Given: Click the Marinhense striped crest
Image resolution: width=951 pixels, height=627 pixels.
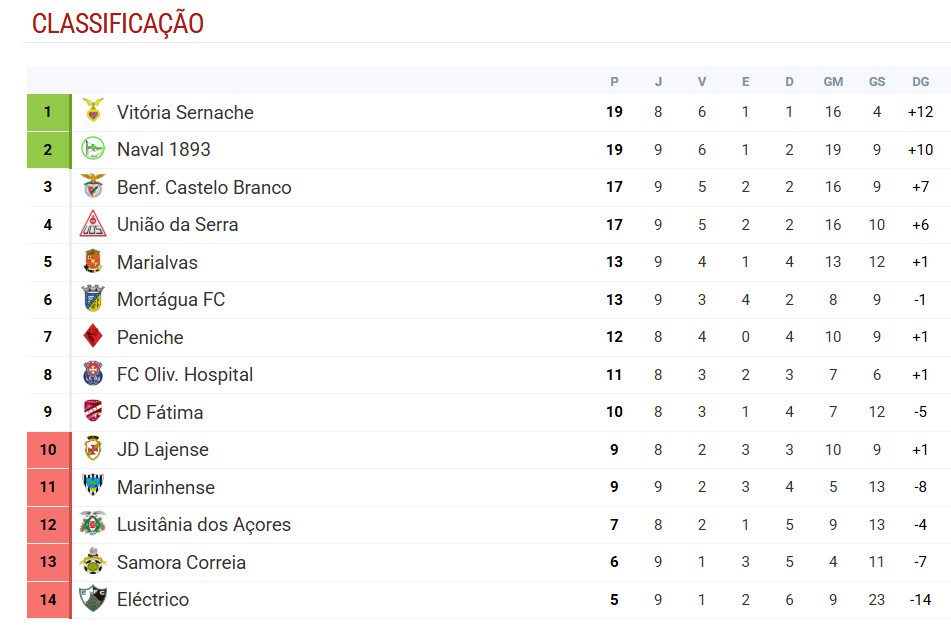Looking at the screenshot, I should [x=93, y=486].
